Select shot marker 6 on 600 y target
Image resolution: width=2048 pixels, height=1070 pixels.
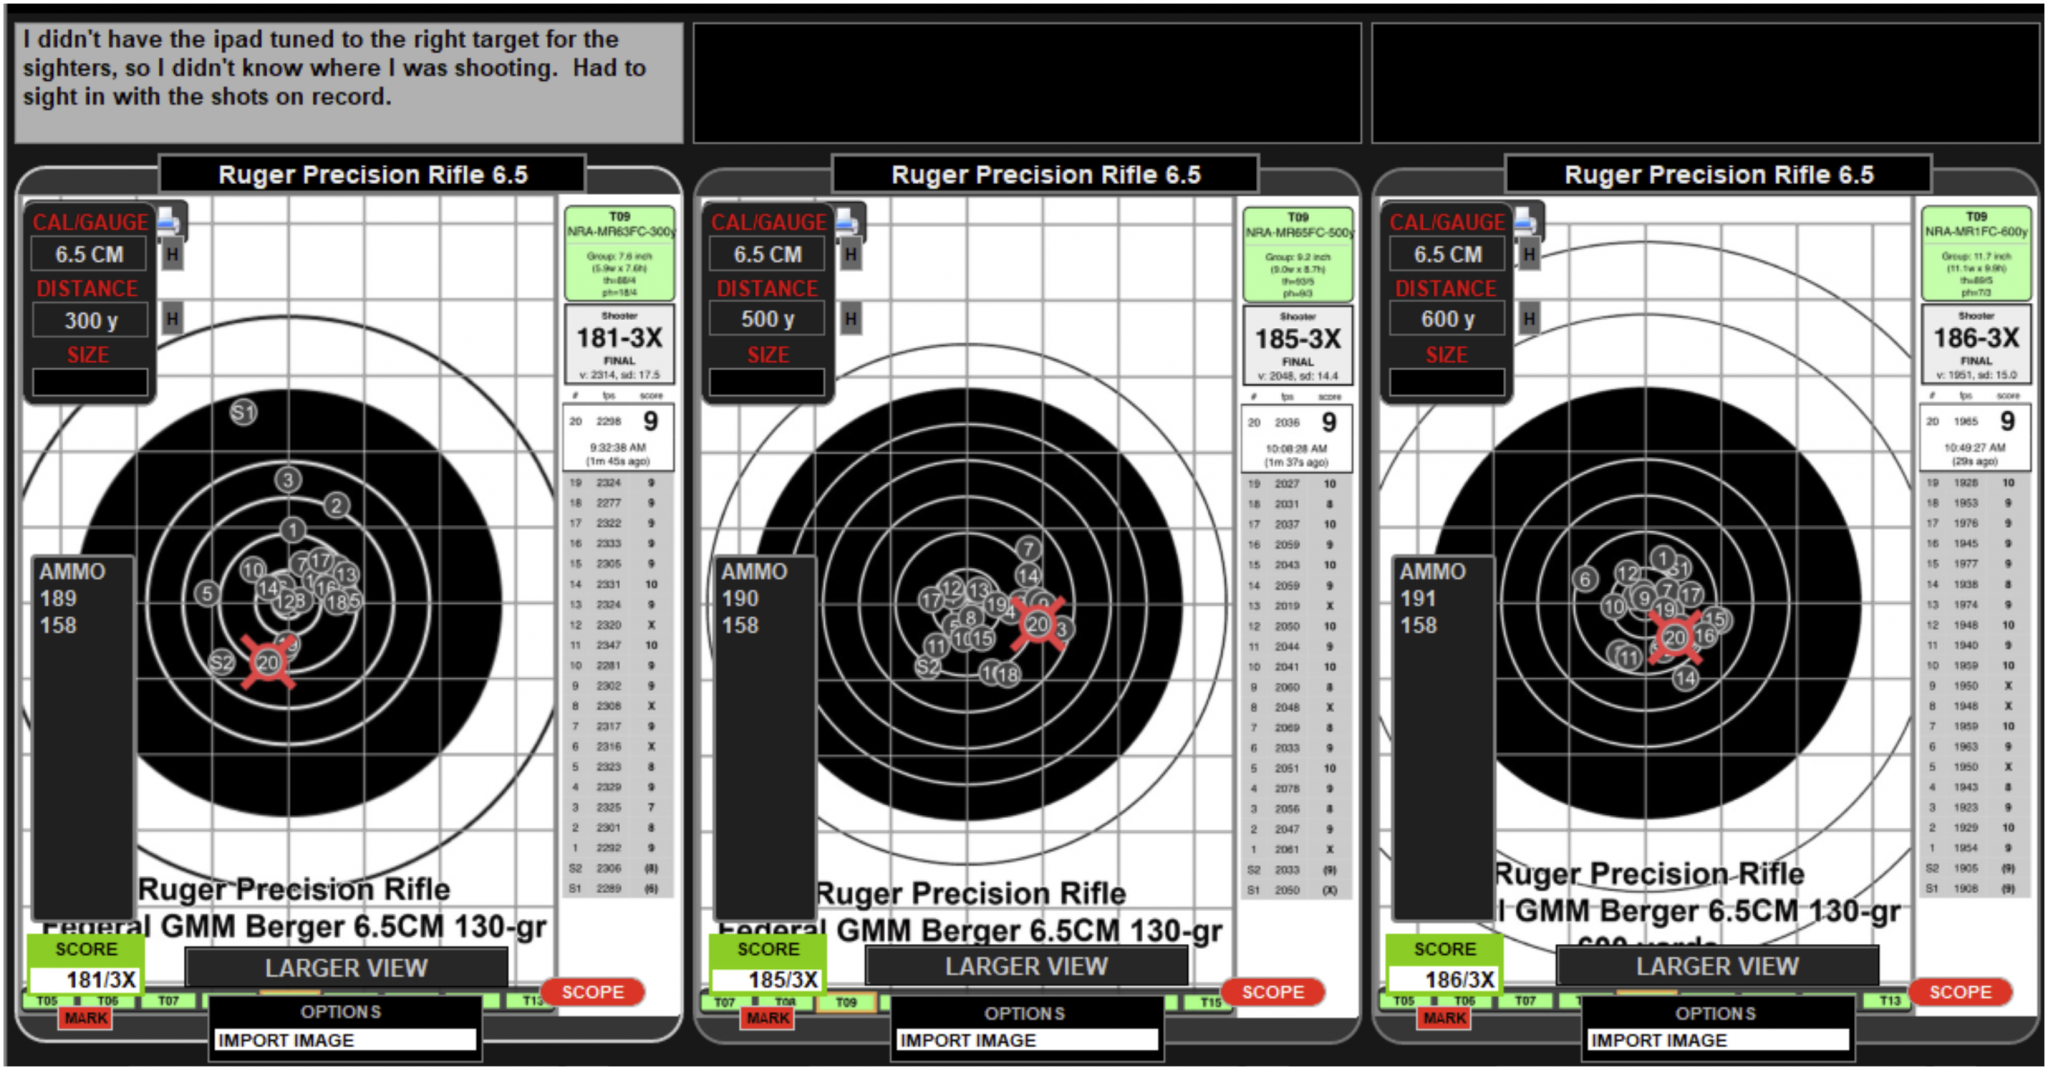pyautogui.click(x=1585, y=579)
